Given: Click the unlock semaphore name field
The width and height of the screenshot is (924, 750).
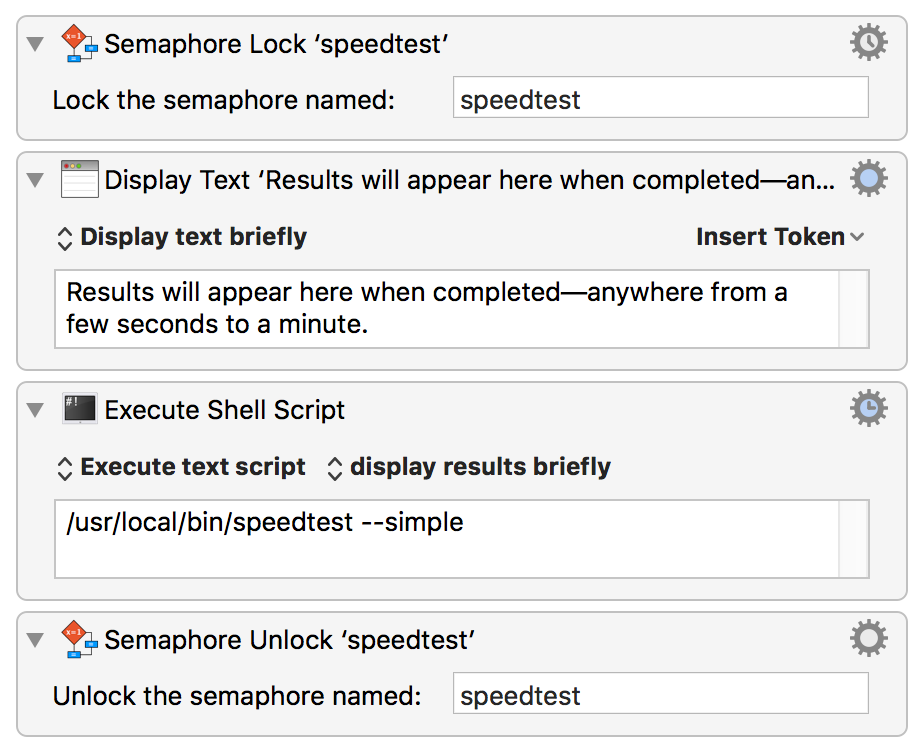Looking at the screenshot, I should 661,693.
